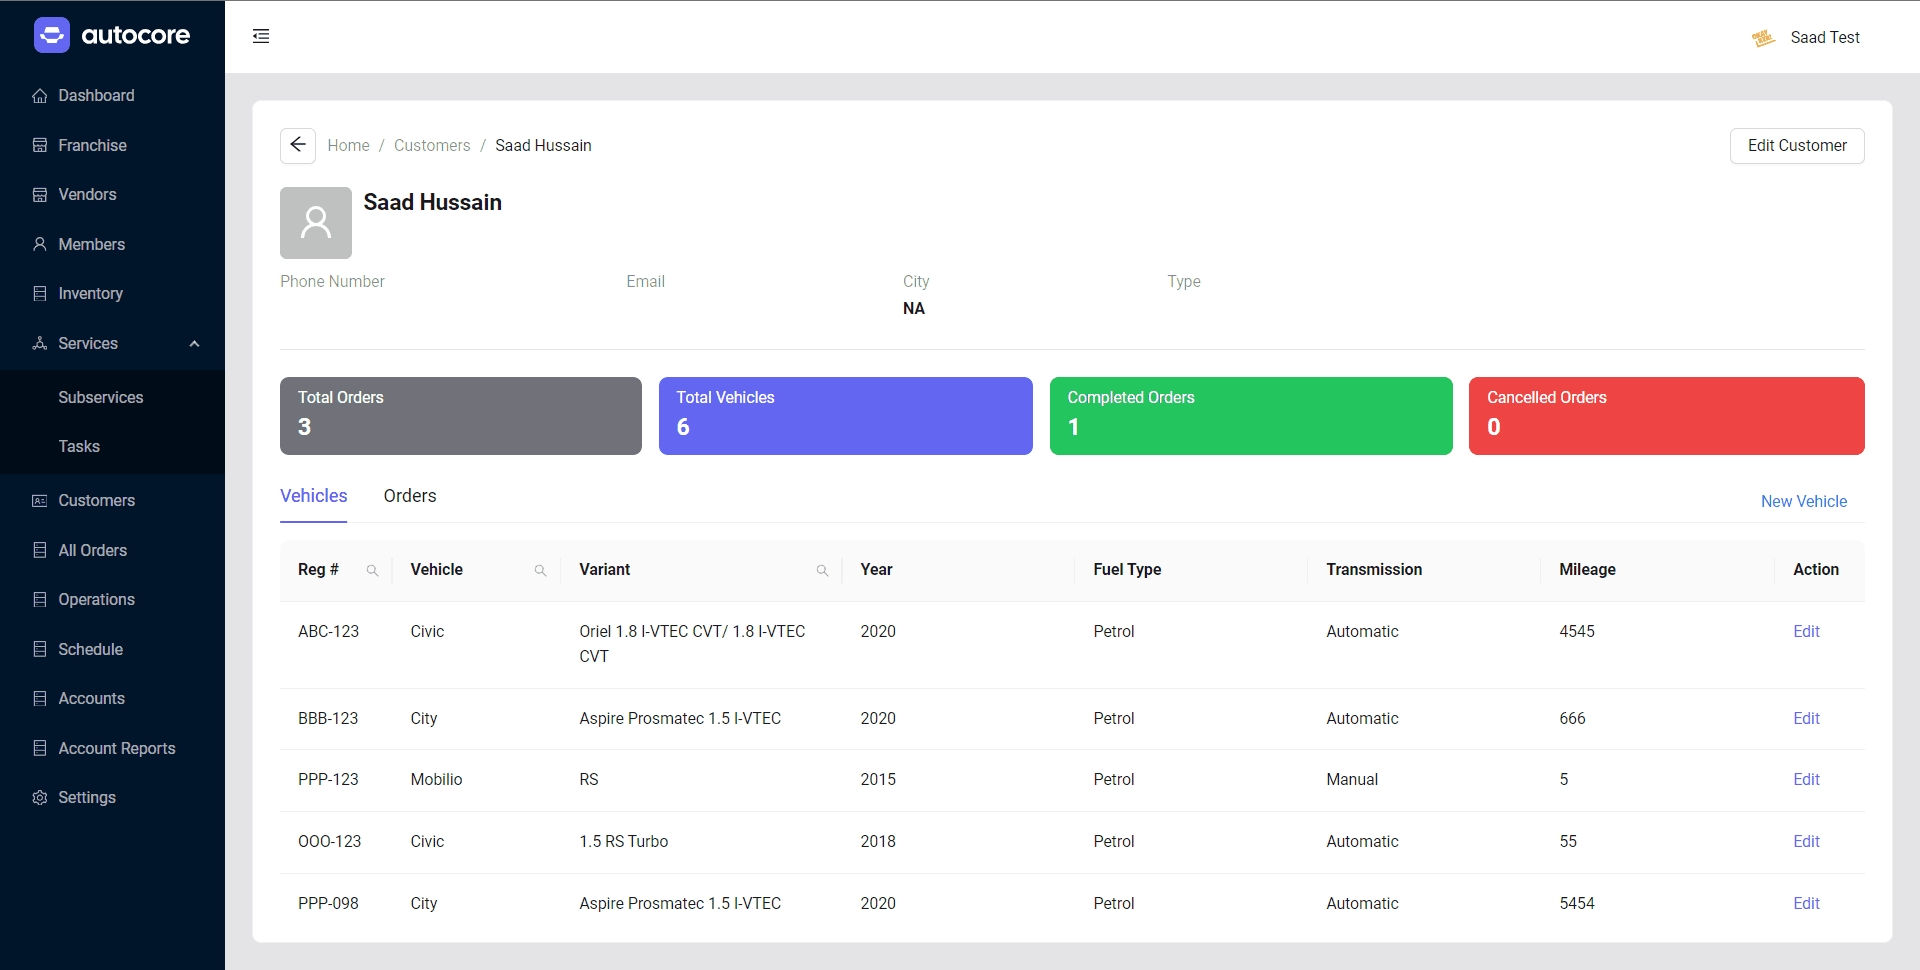1920x970 pixels.
Task: Click the Total Vehicles card
Action: point(846,416)
